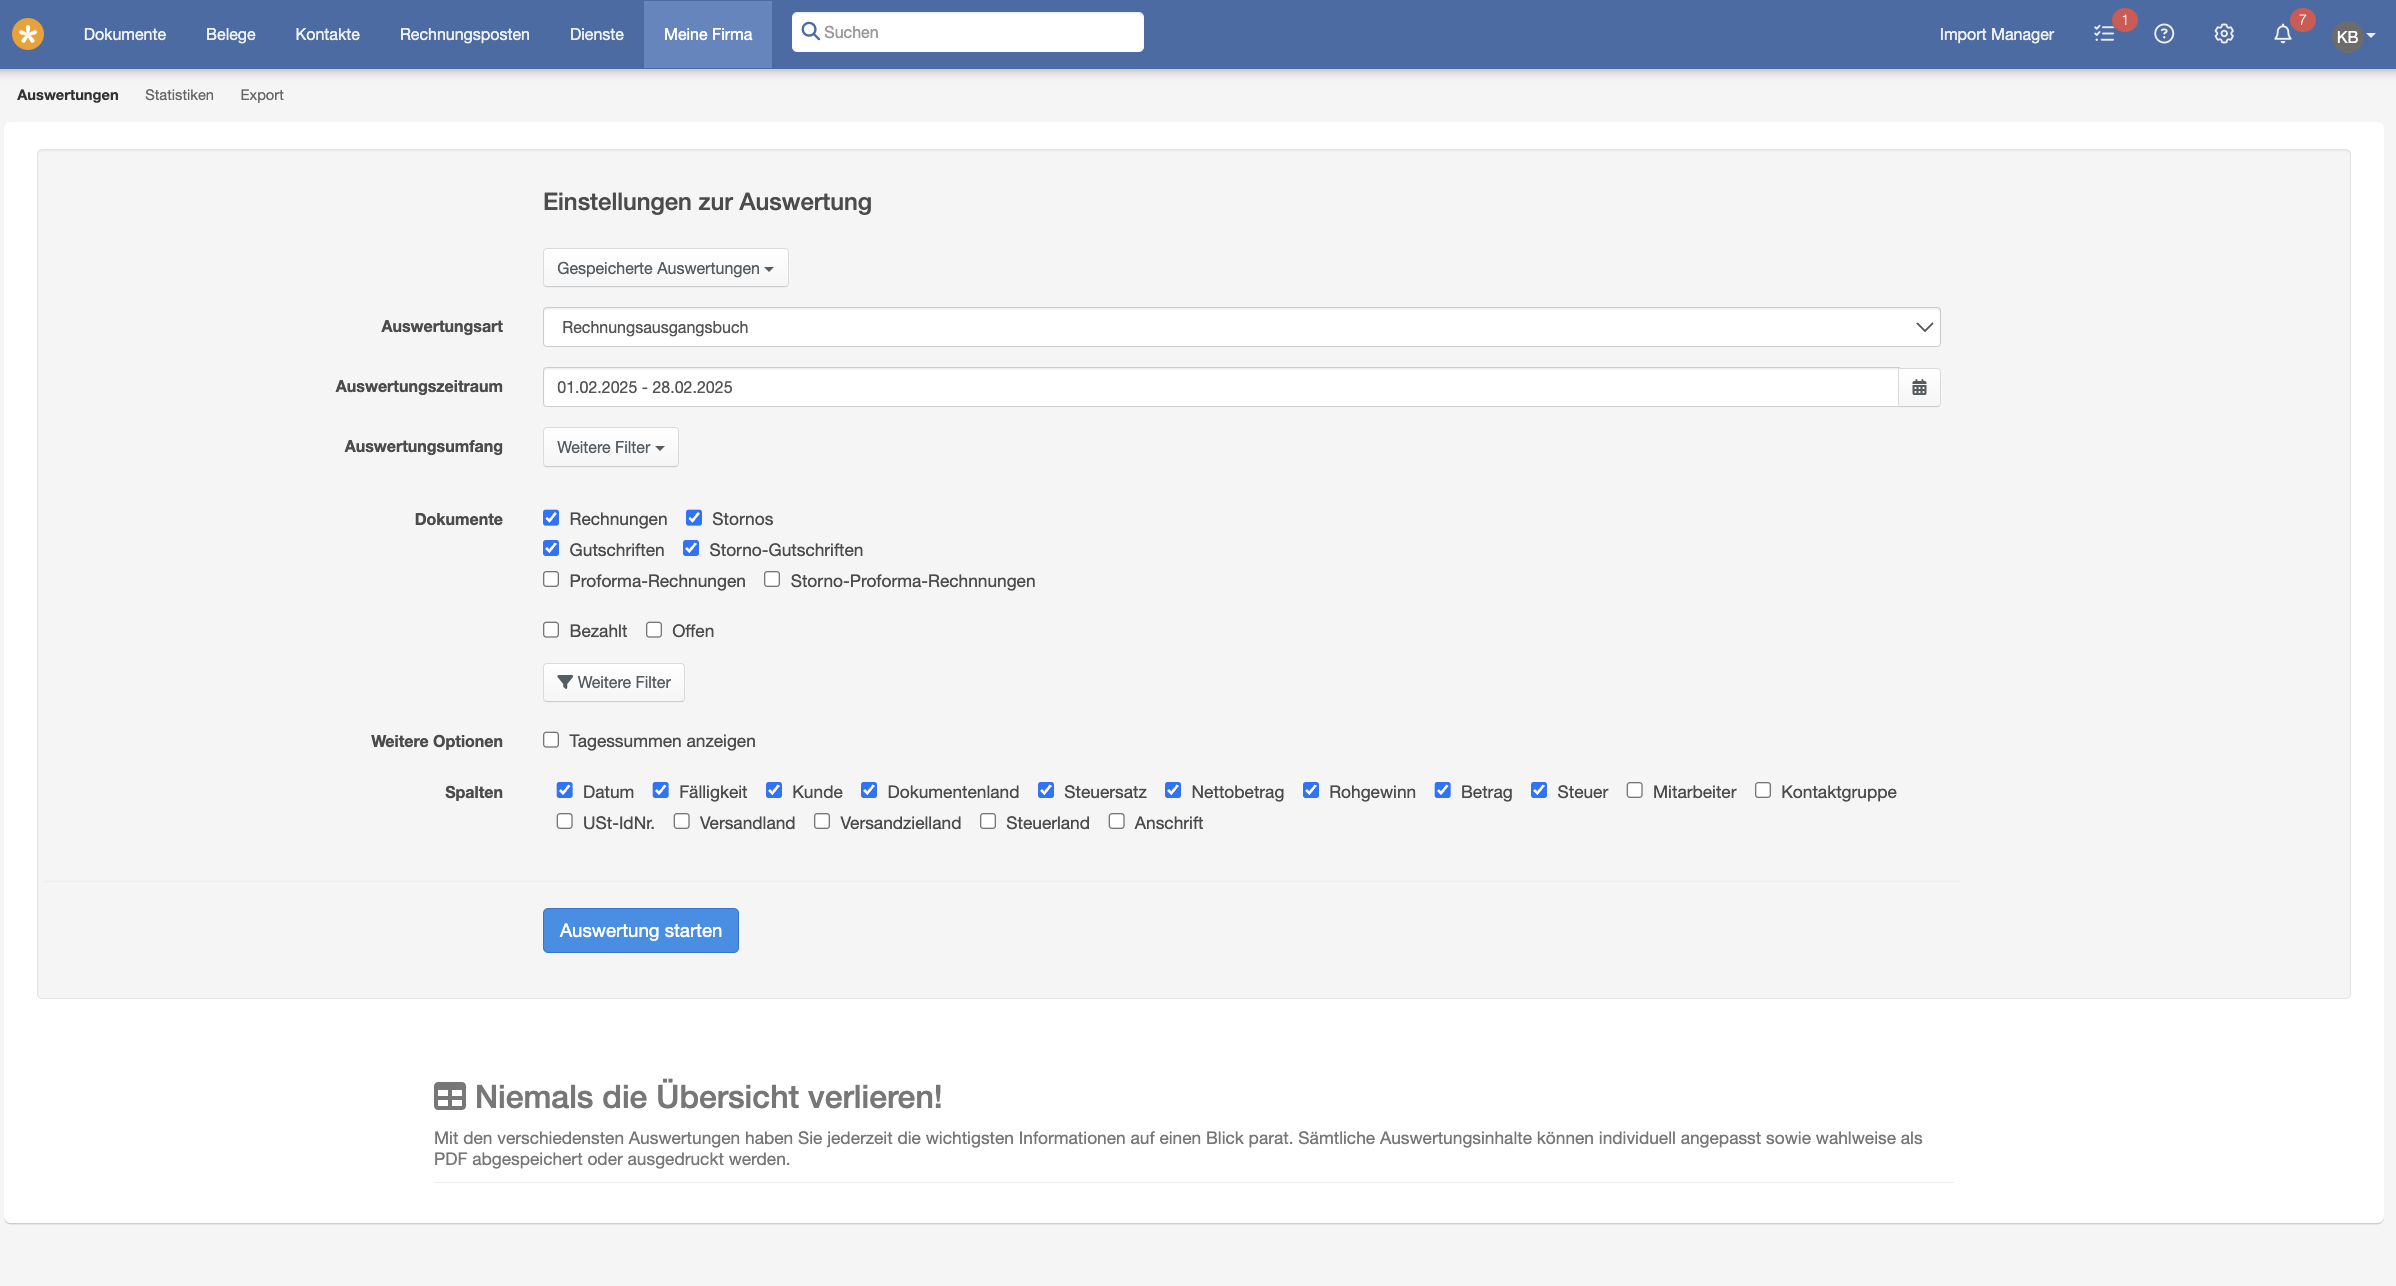Open the Gespeicherte Auswertungen dropdown
Screen dimensions: 2396x1286
(666, 268)
